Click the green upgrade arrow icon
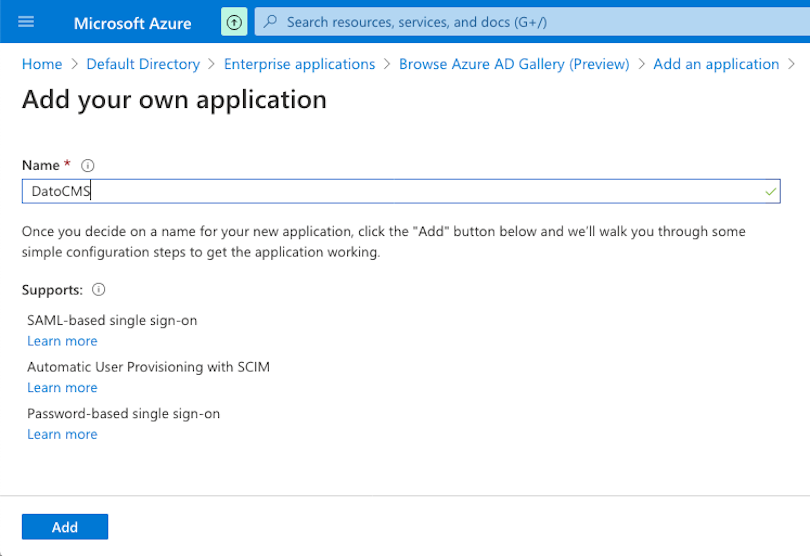The width and height of the screenshot is (810, 556). click(x=234, y=22)
